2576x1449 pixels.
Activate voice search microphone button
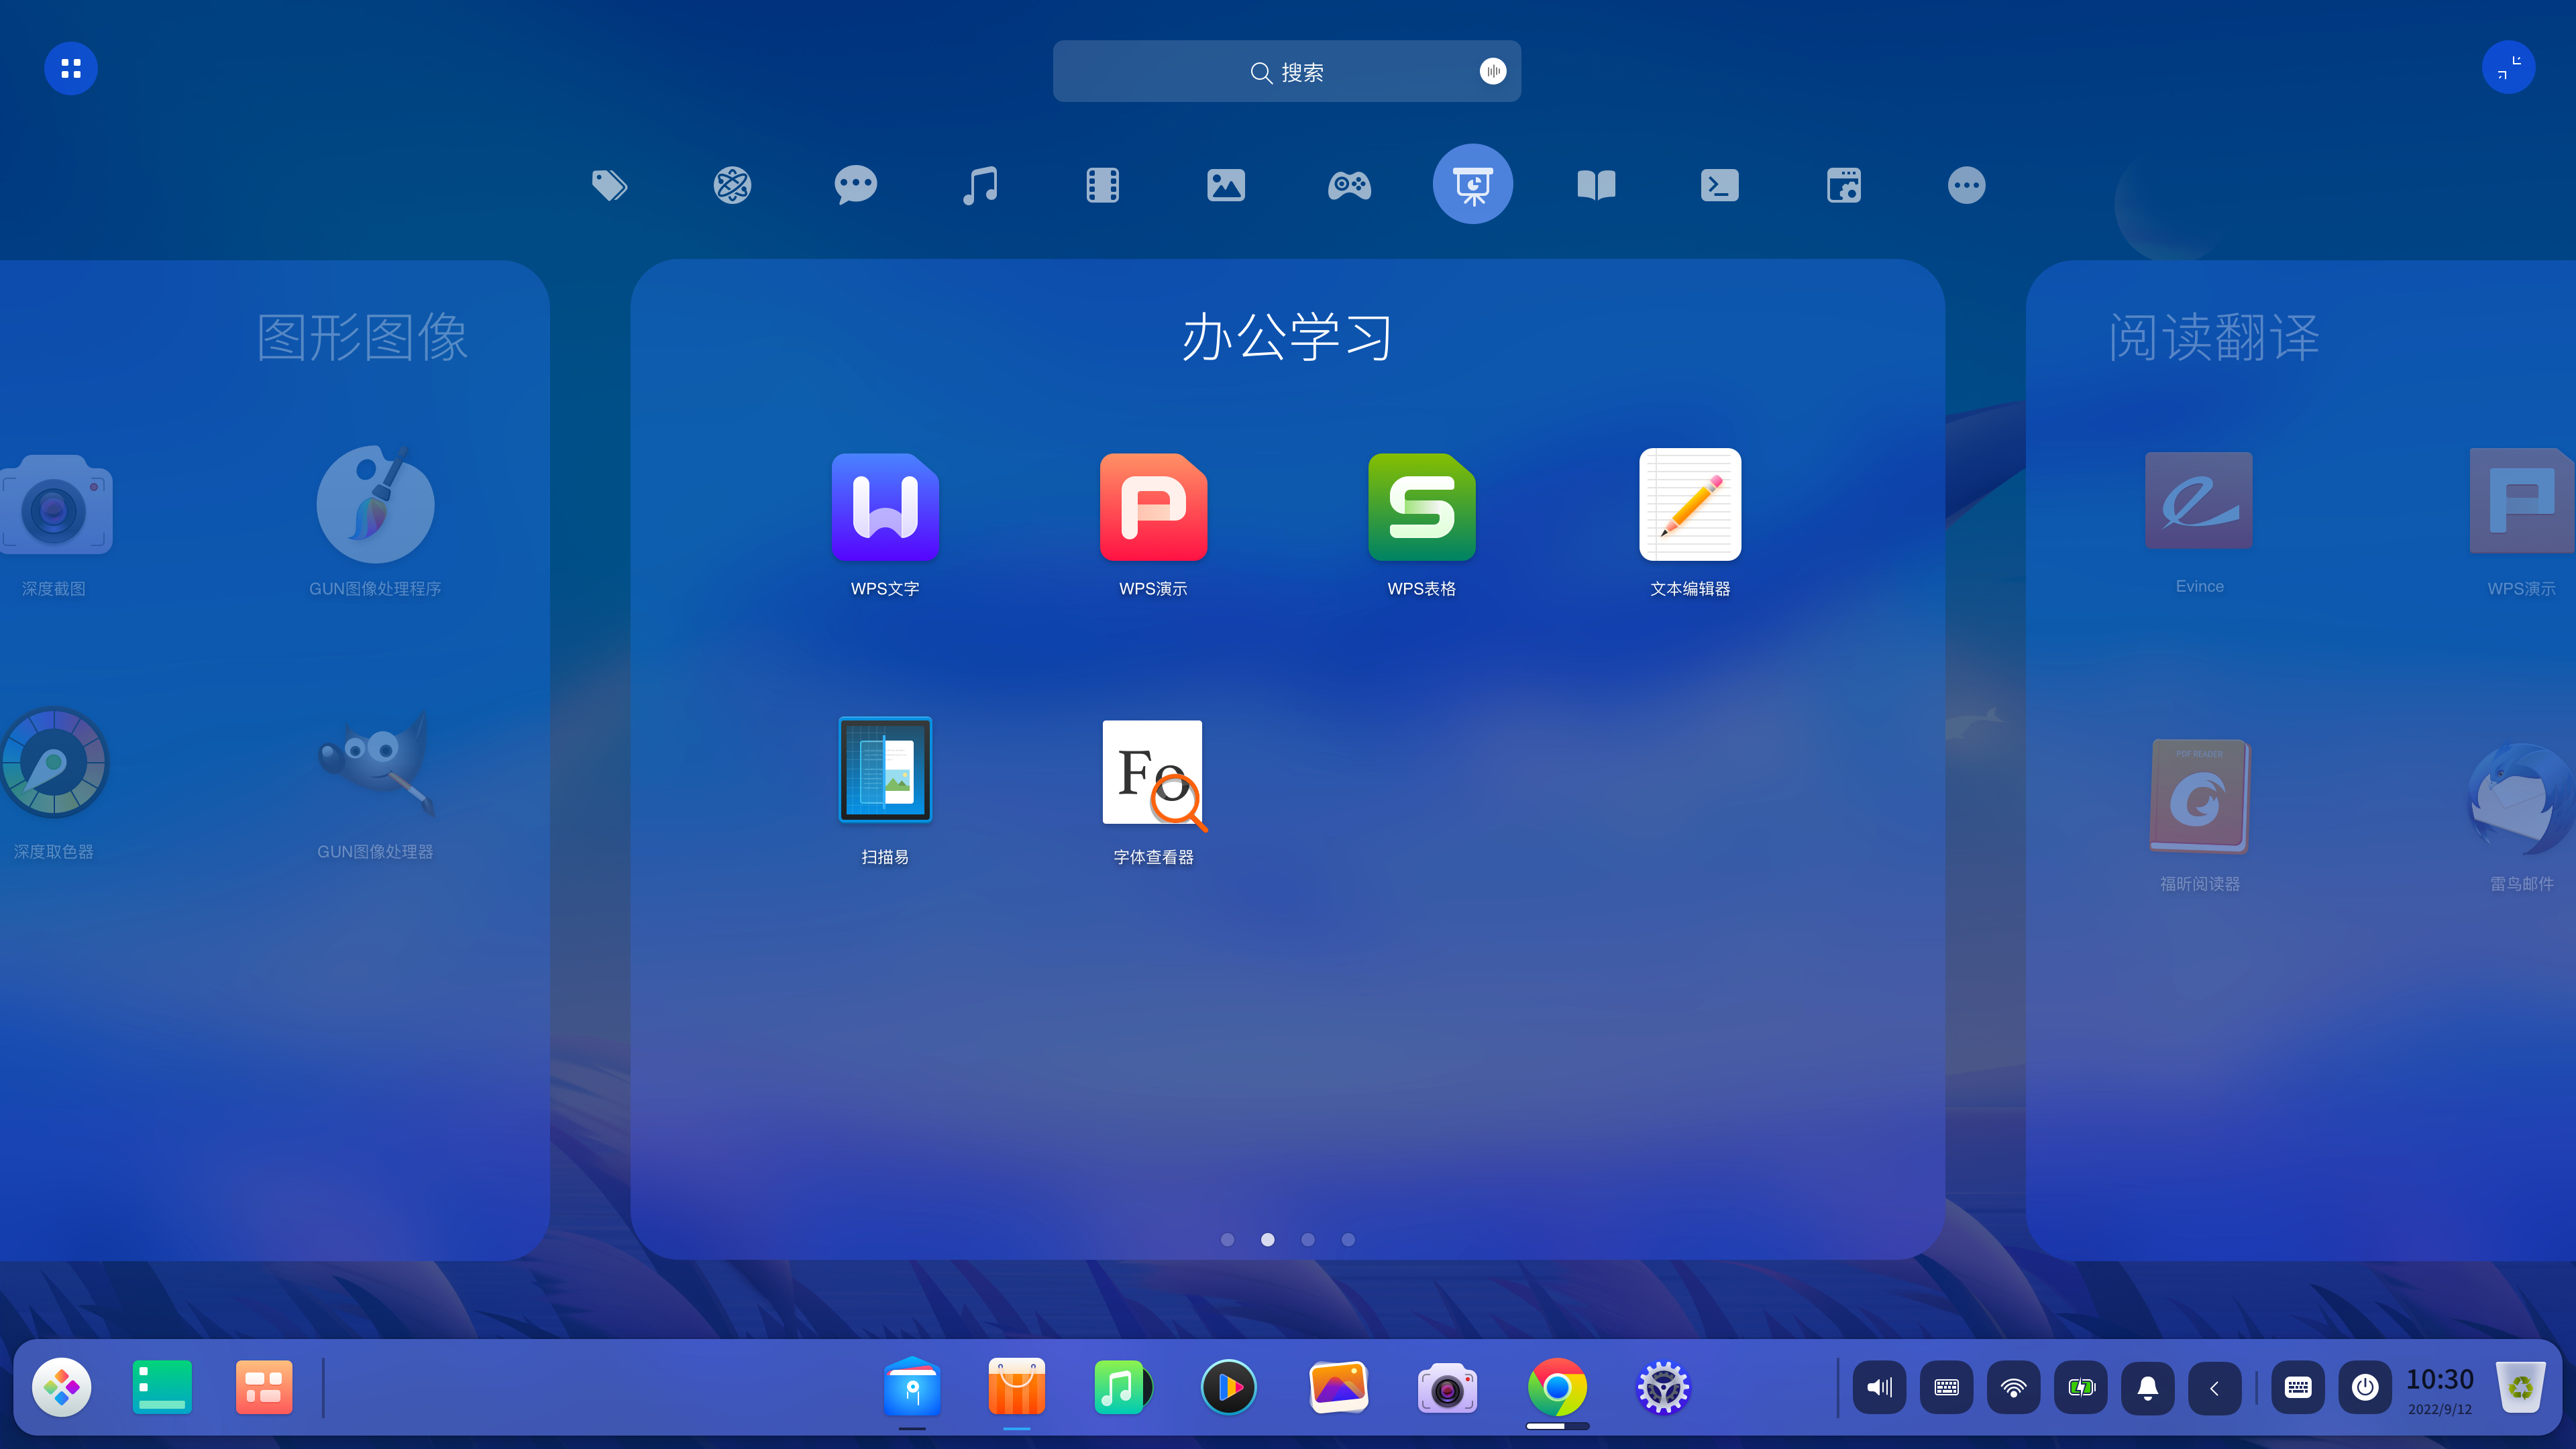1492,71
